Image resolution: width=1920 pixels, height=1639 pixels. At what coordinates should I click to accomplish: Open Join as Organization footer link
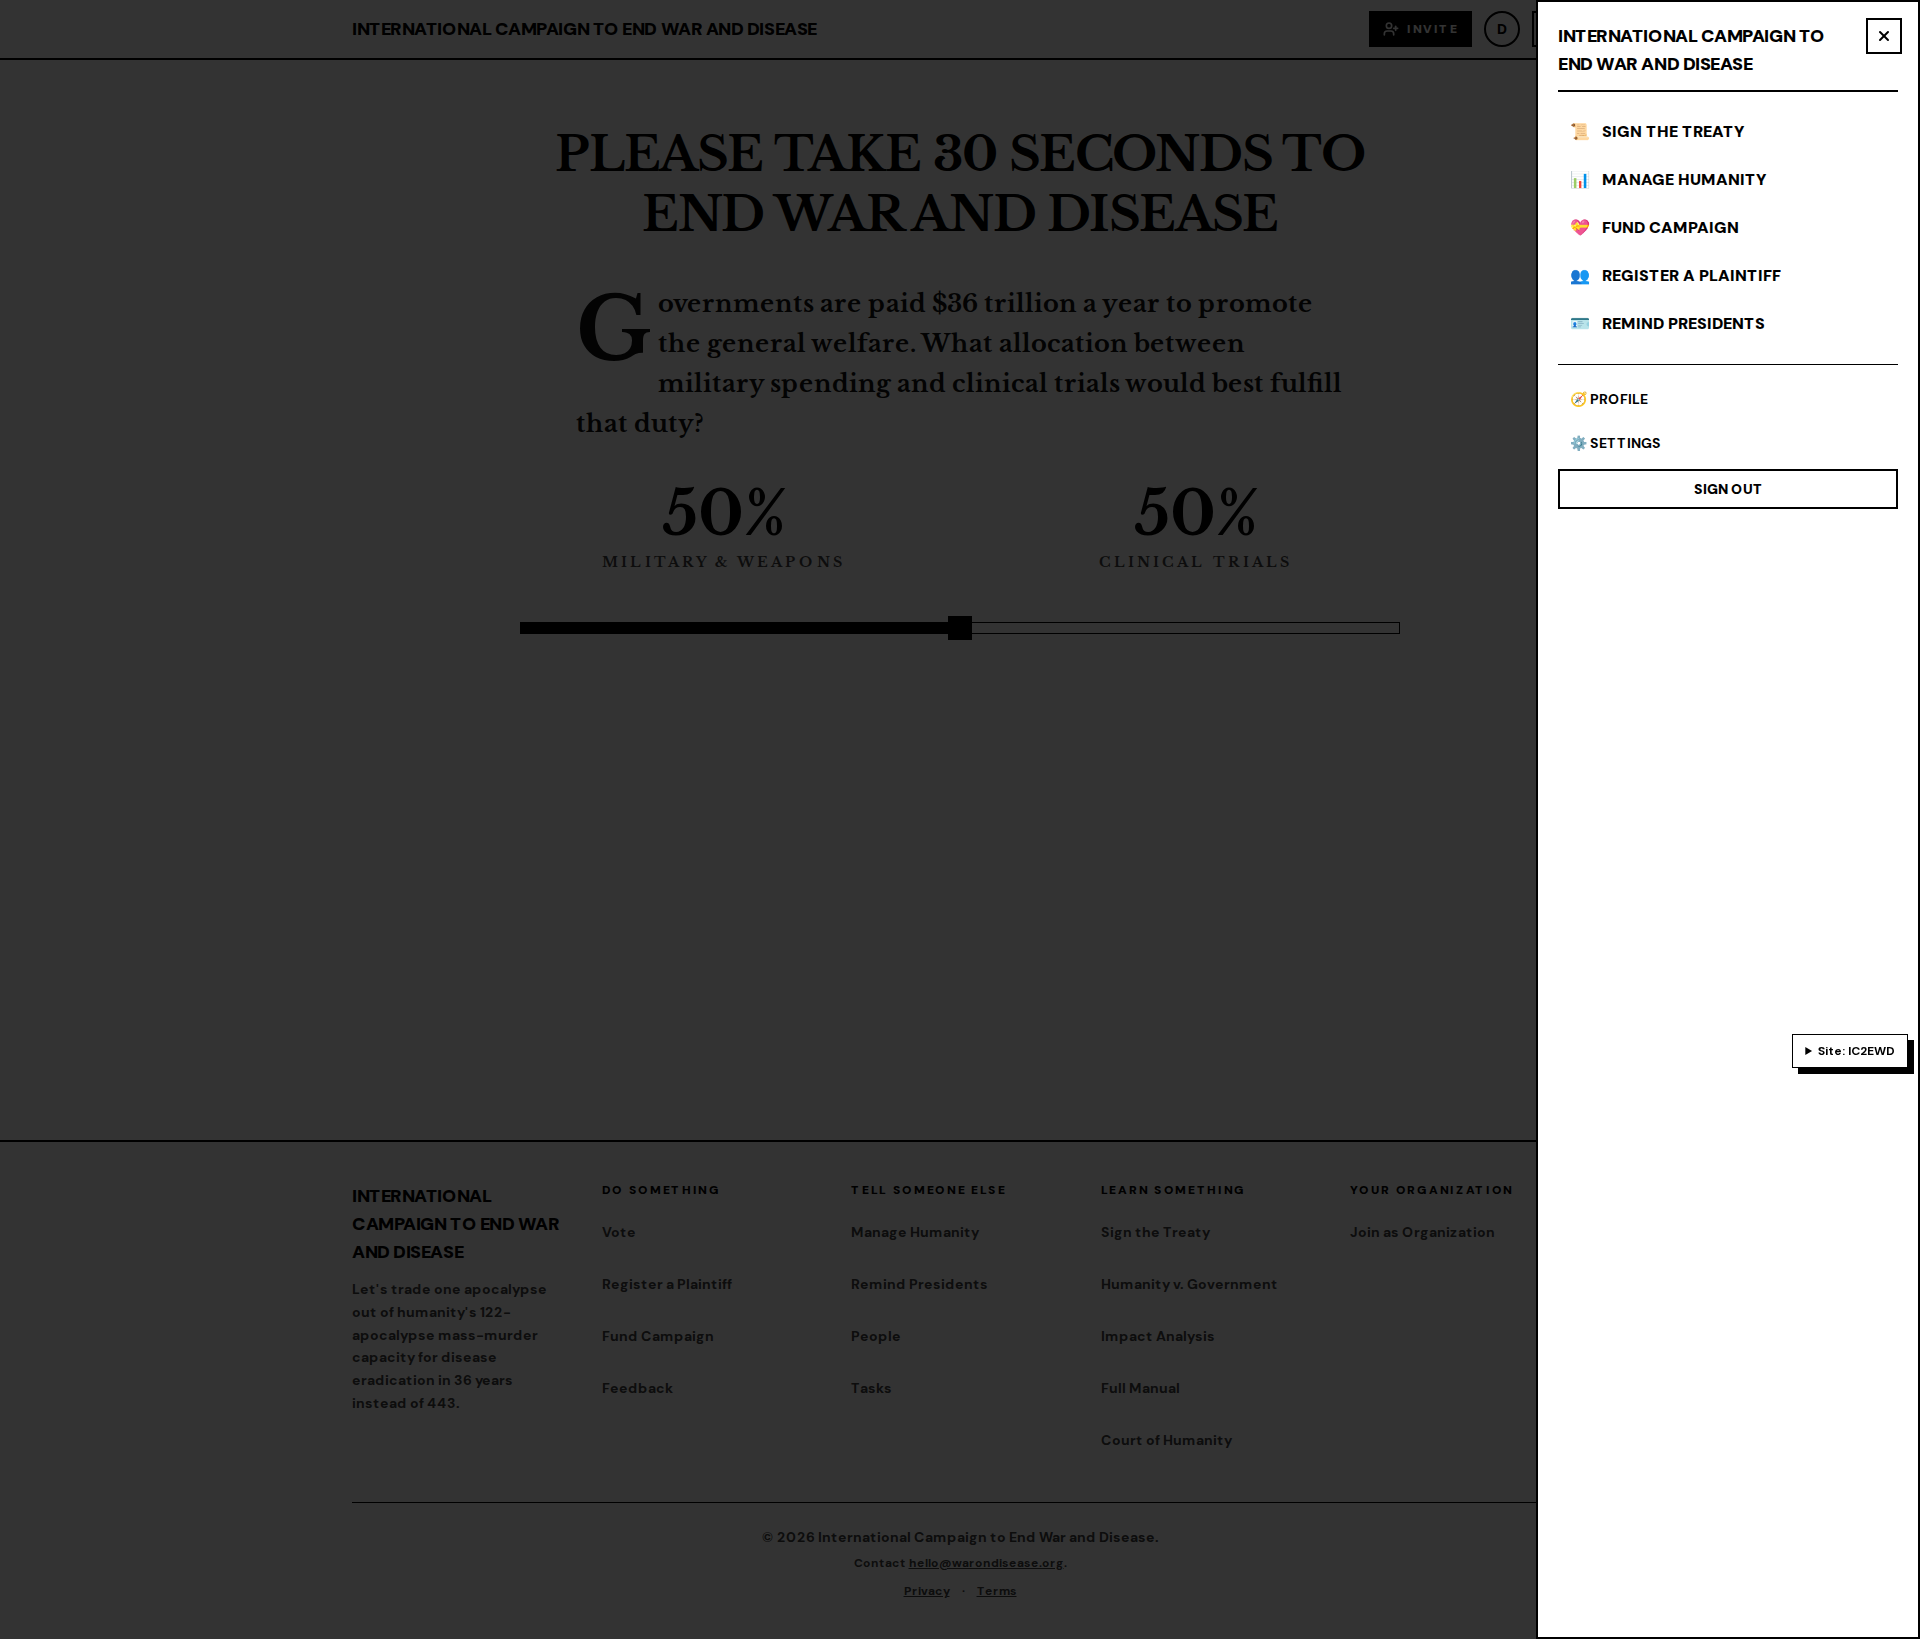[x=1422, y=1233]
